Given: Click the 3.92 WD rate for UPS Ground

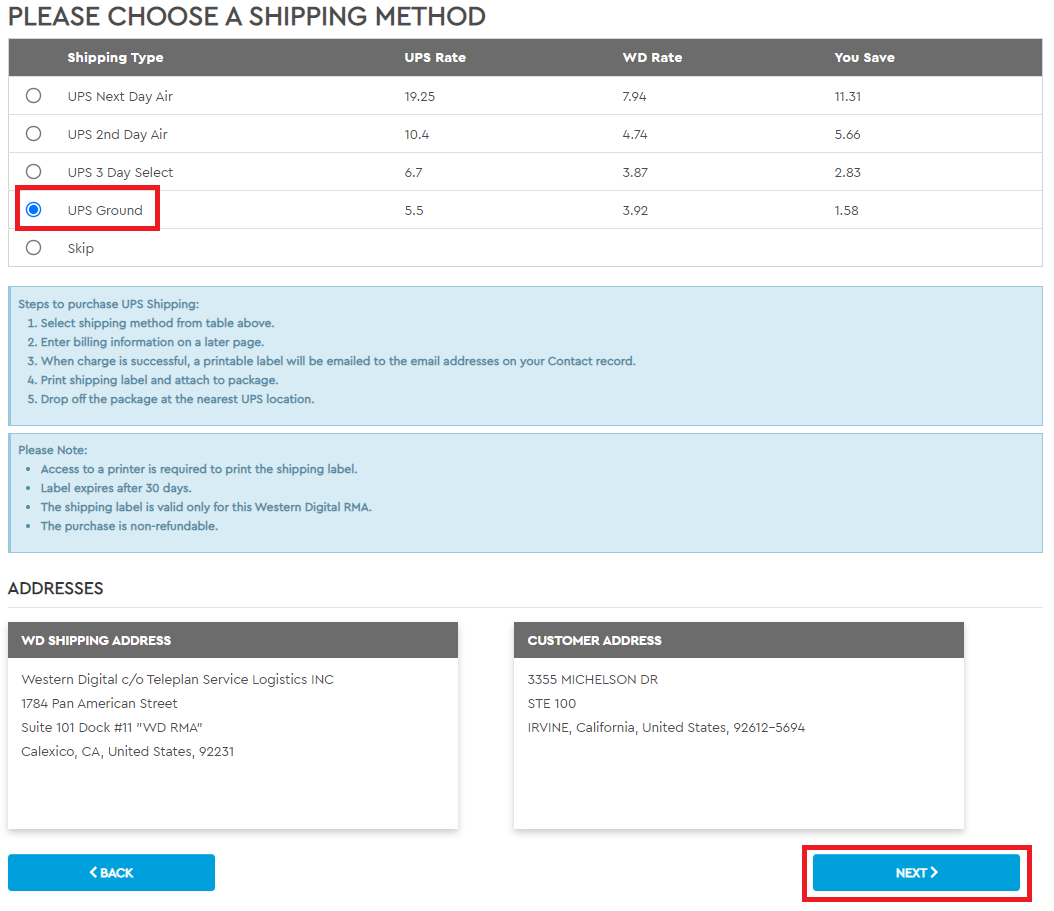Looking at the screenshot, I should [x=636, y=211].
